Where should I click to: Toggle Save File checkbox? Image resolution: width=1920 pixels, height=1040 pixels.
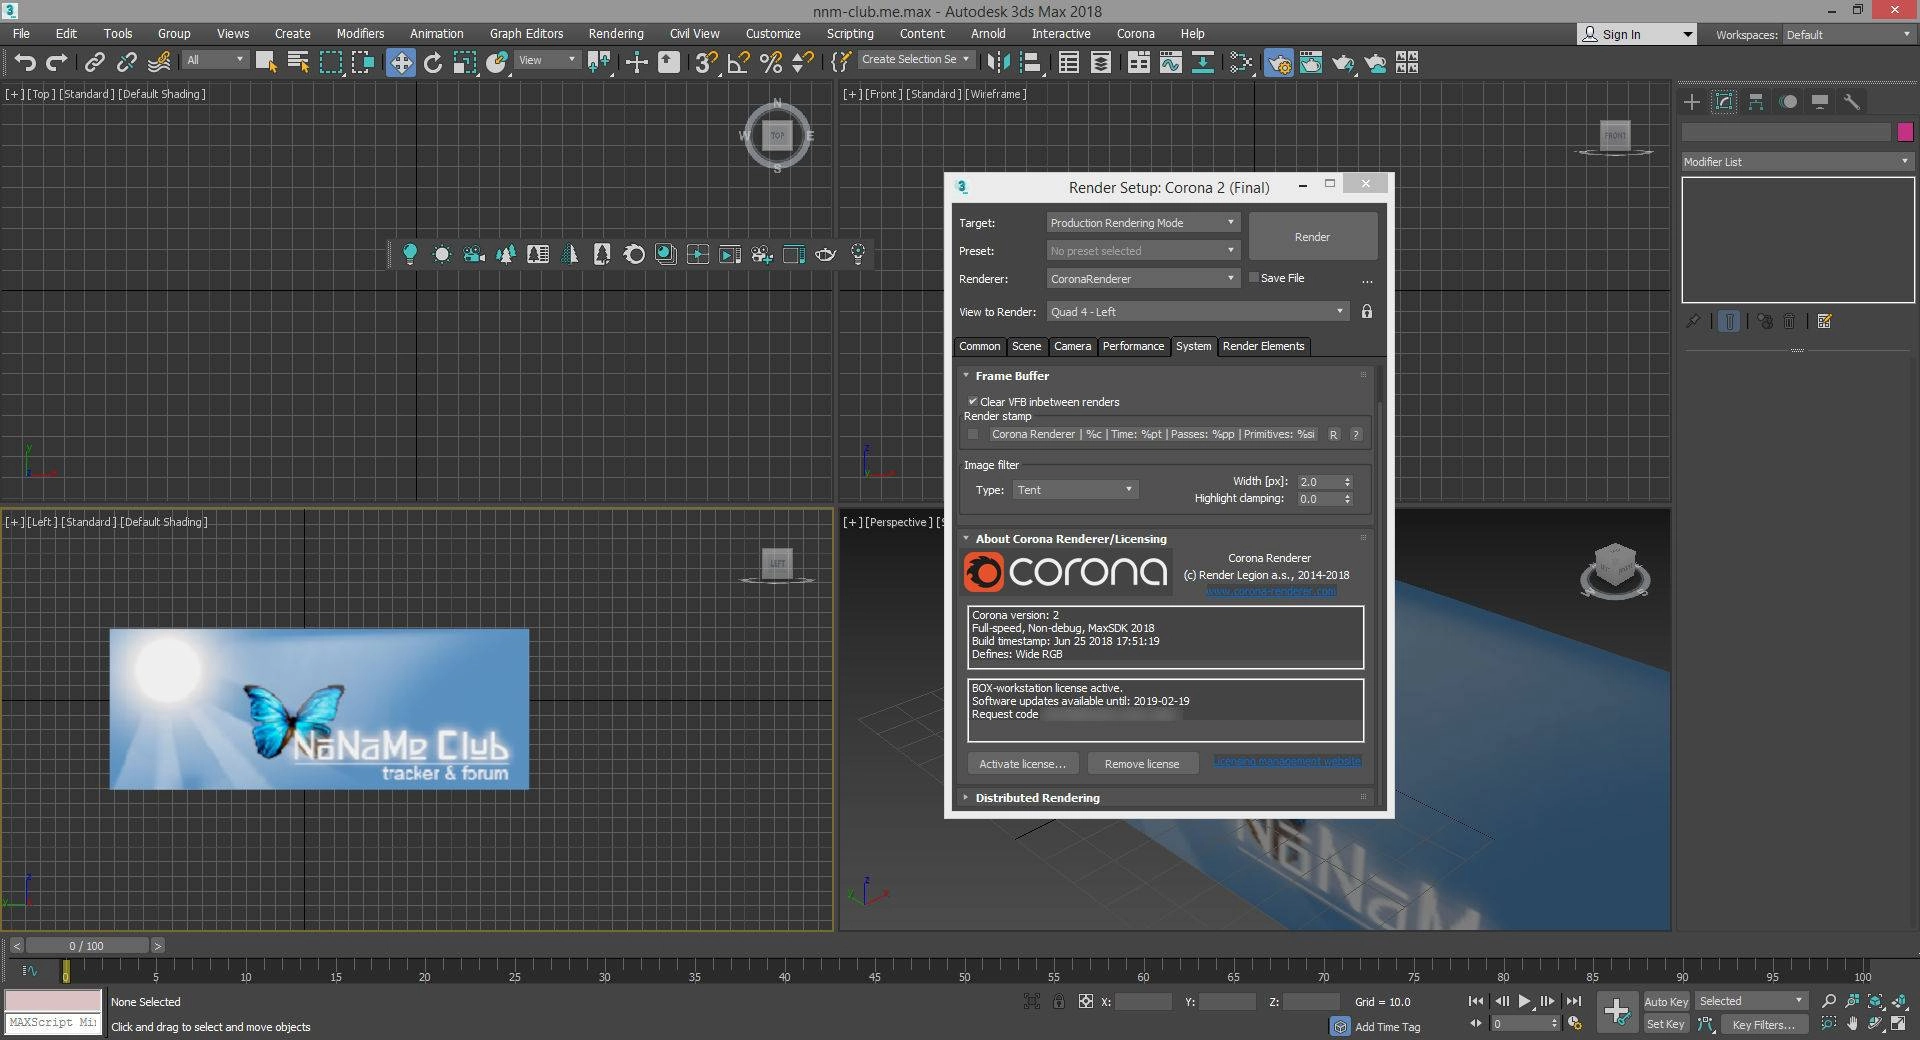(x=1254, y=278)
